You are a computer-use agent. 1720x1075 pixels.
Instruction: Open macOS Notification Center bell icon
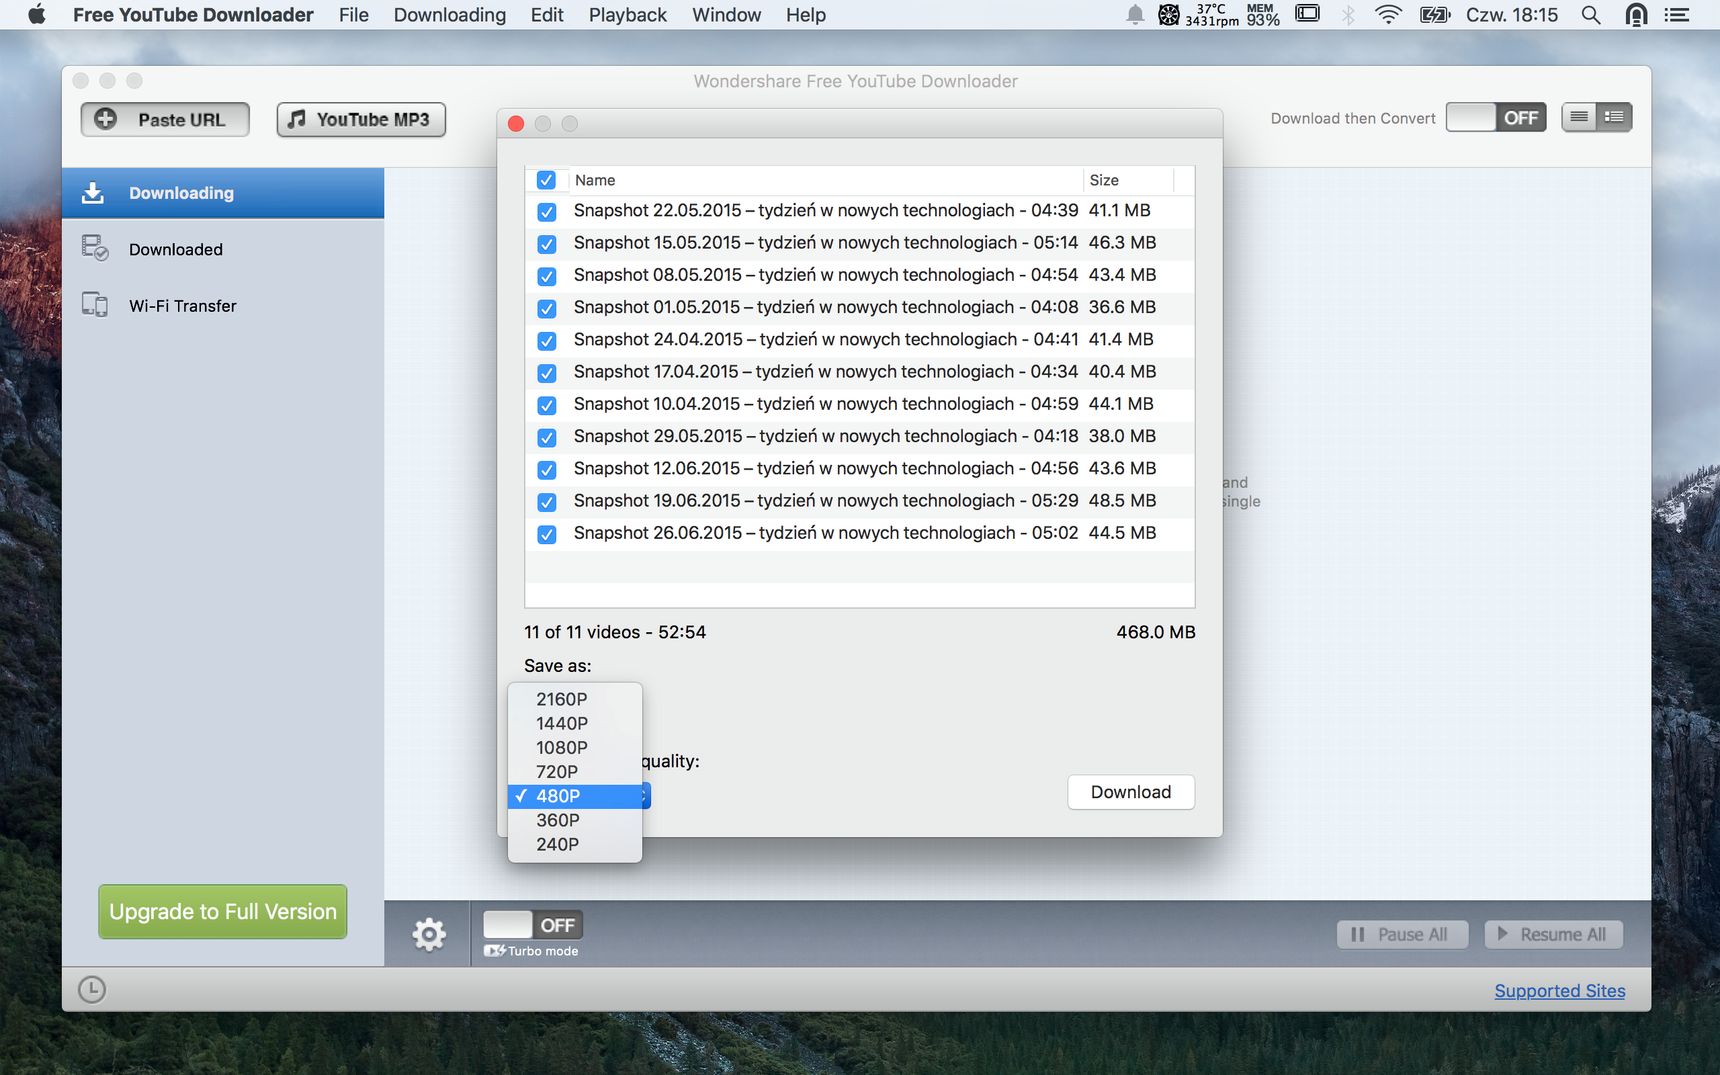1135,15
